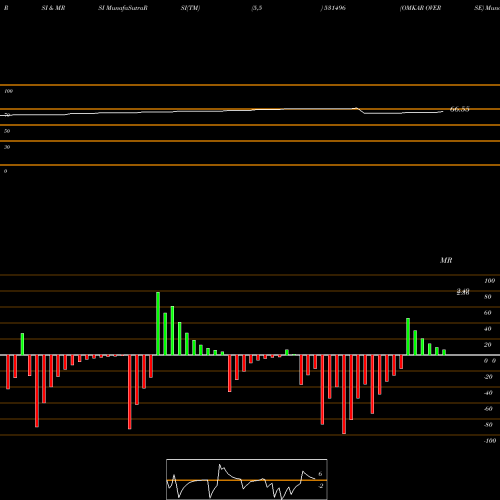500x500 pixels.
Task: Click the MR panel title label
Action: (446, 260)
